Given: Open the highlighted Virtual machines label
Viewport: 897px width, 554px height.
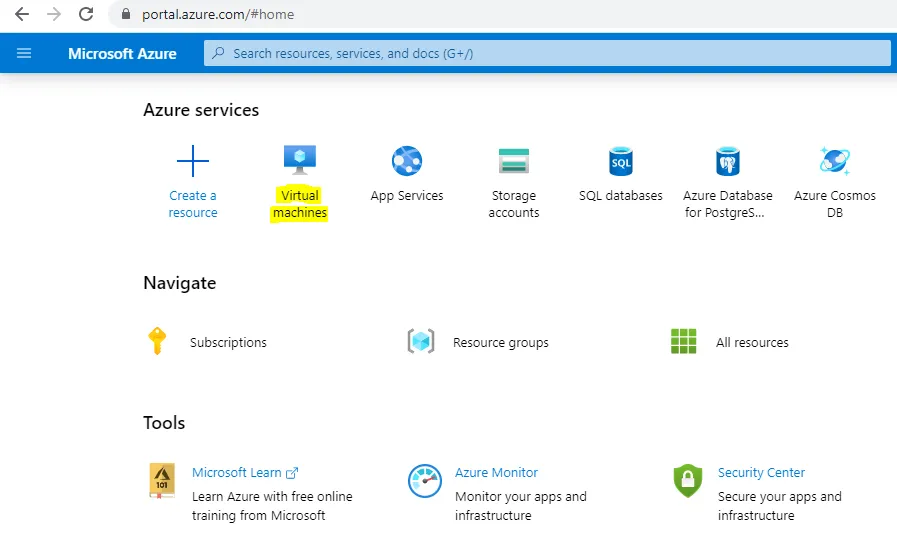Looking at the screenshot, I should (300, 204).
